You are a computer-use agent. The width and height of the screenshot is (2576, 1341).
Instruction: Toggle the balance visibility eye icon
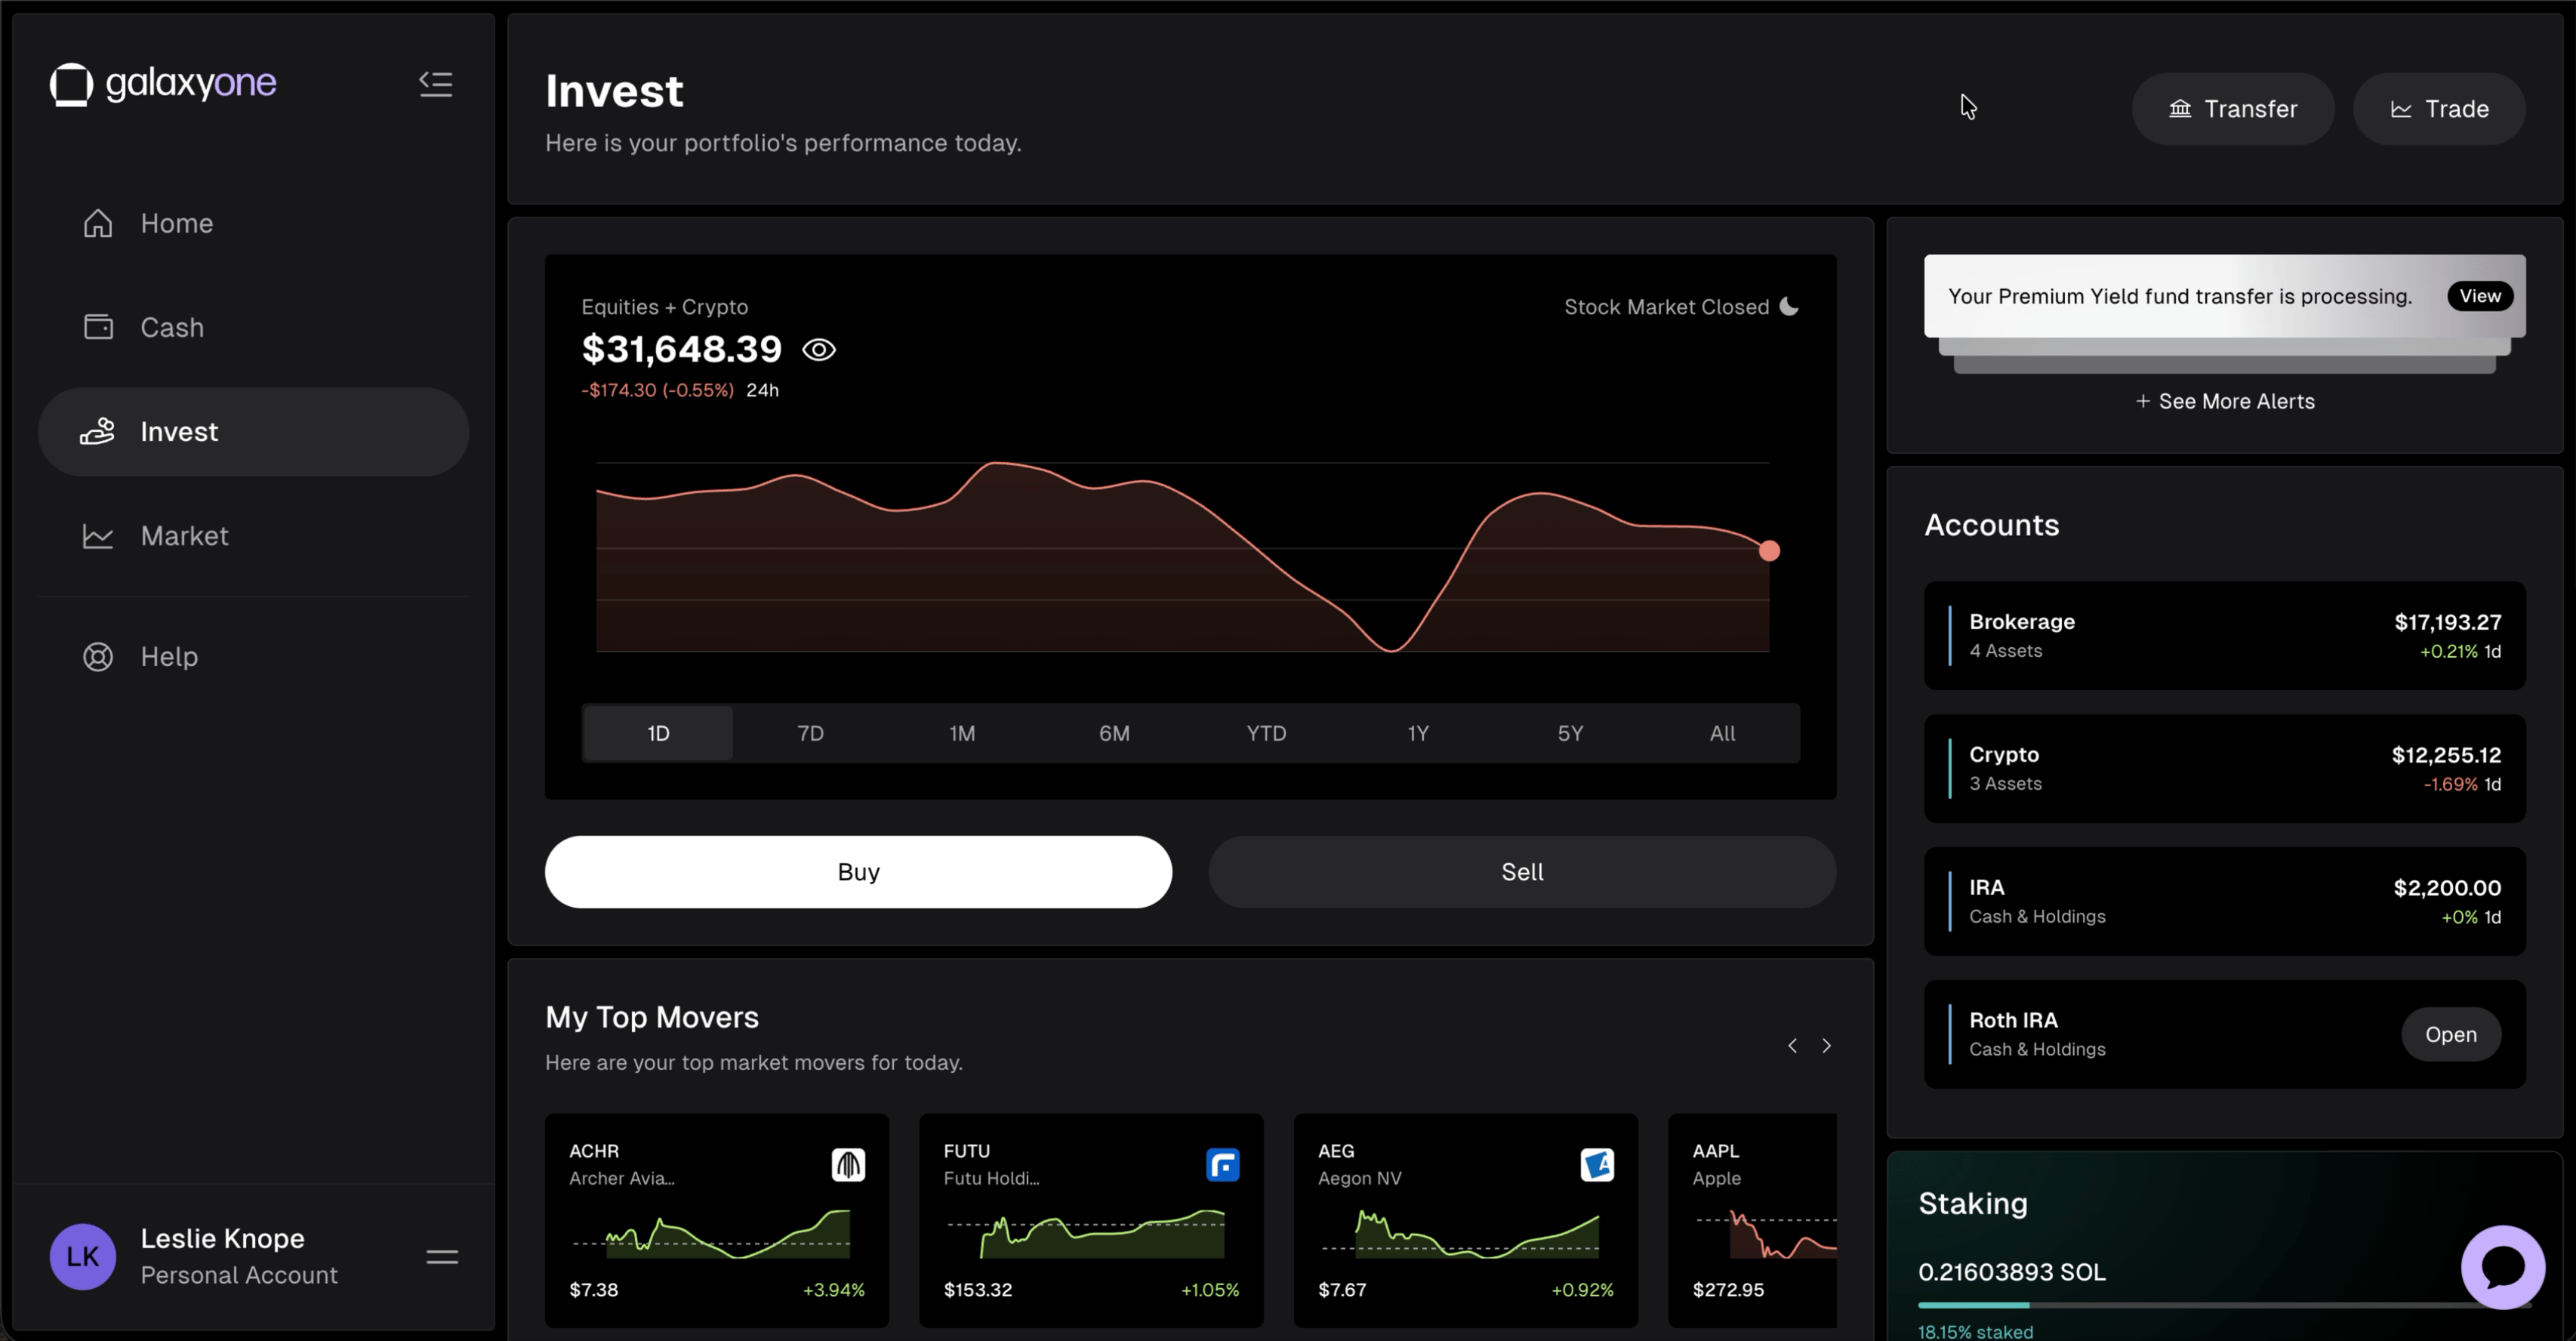coord(819,350)
